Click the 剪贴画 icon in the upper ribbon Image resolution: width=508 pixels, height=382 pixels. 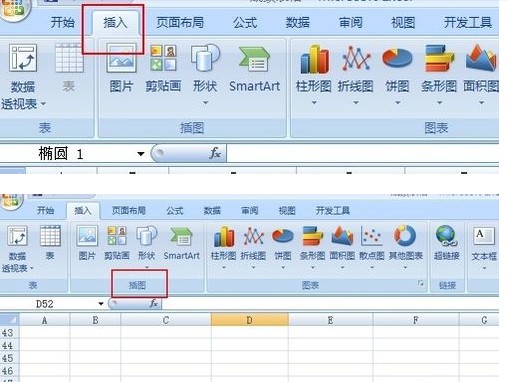click(163, 59)
